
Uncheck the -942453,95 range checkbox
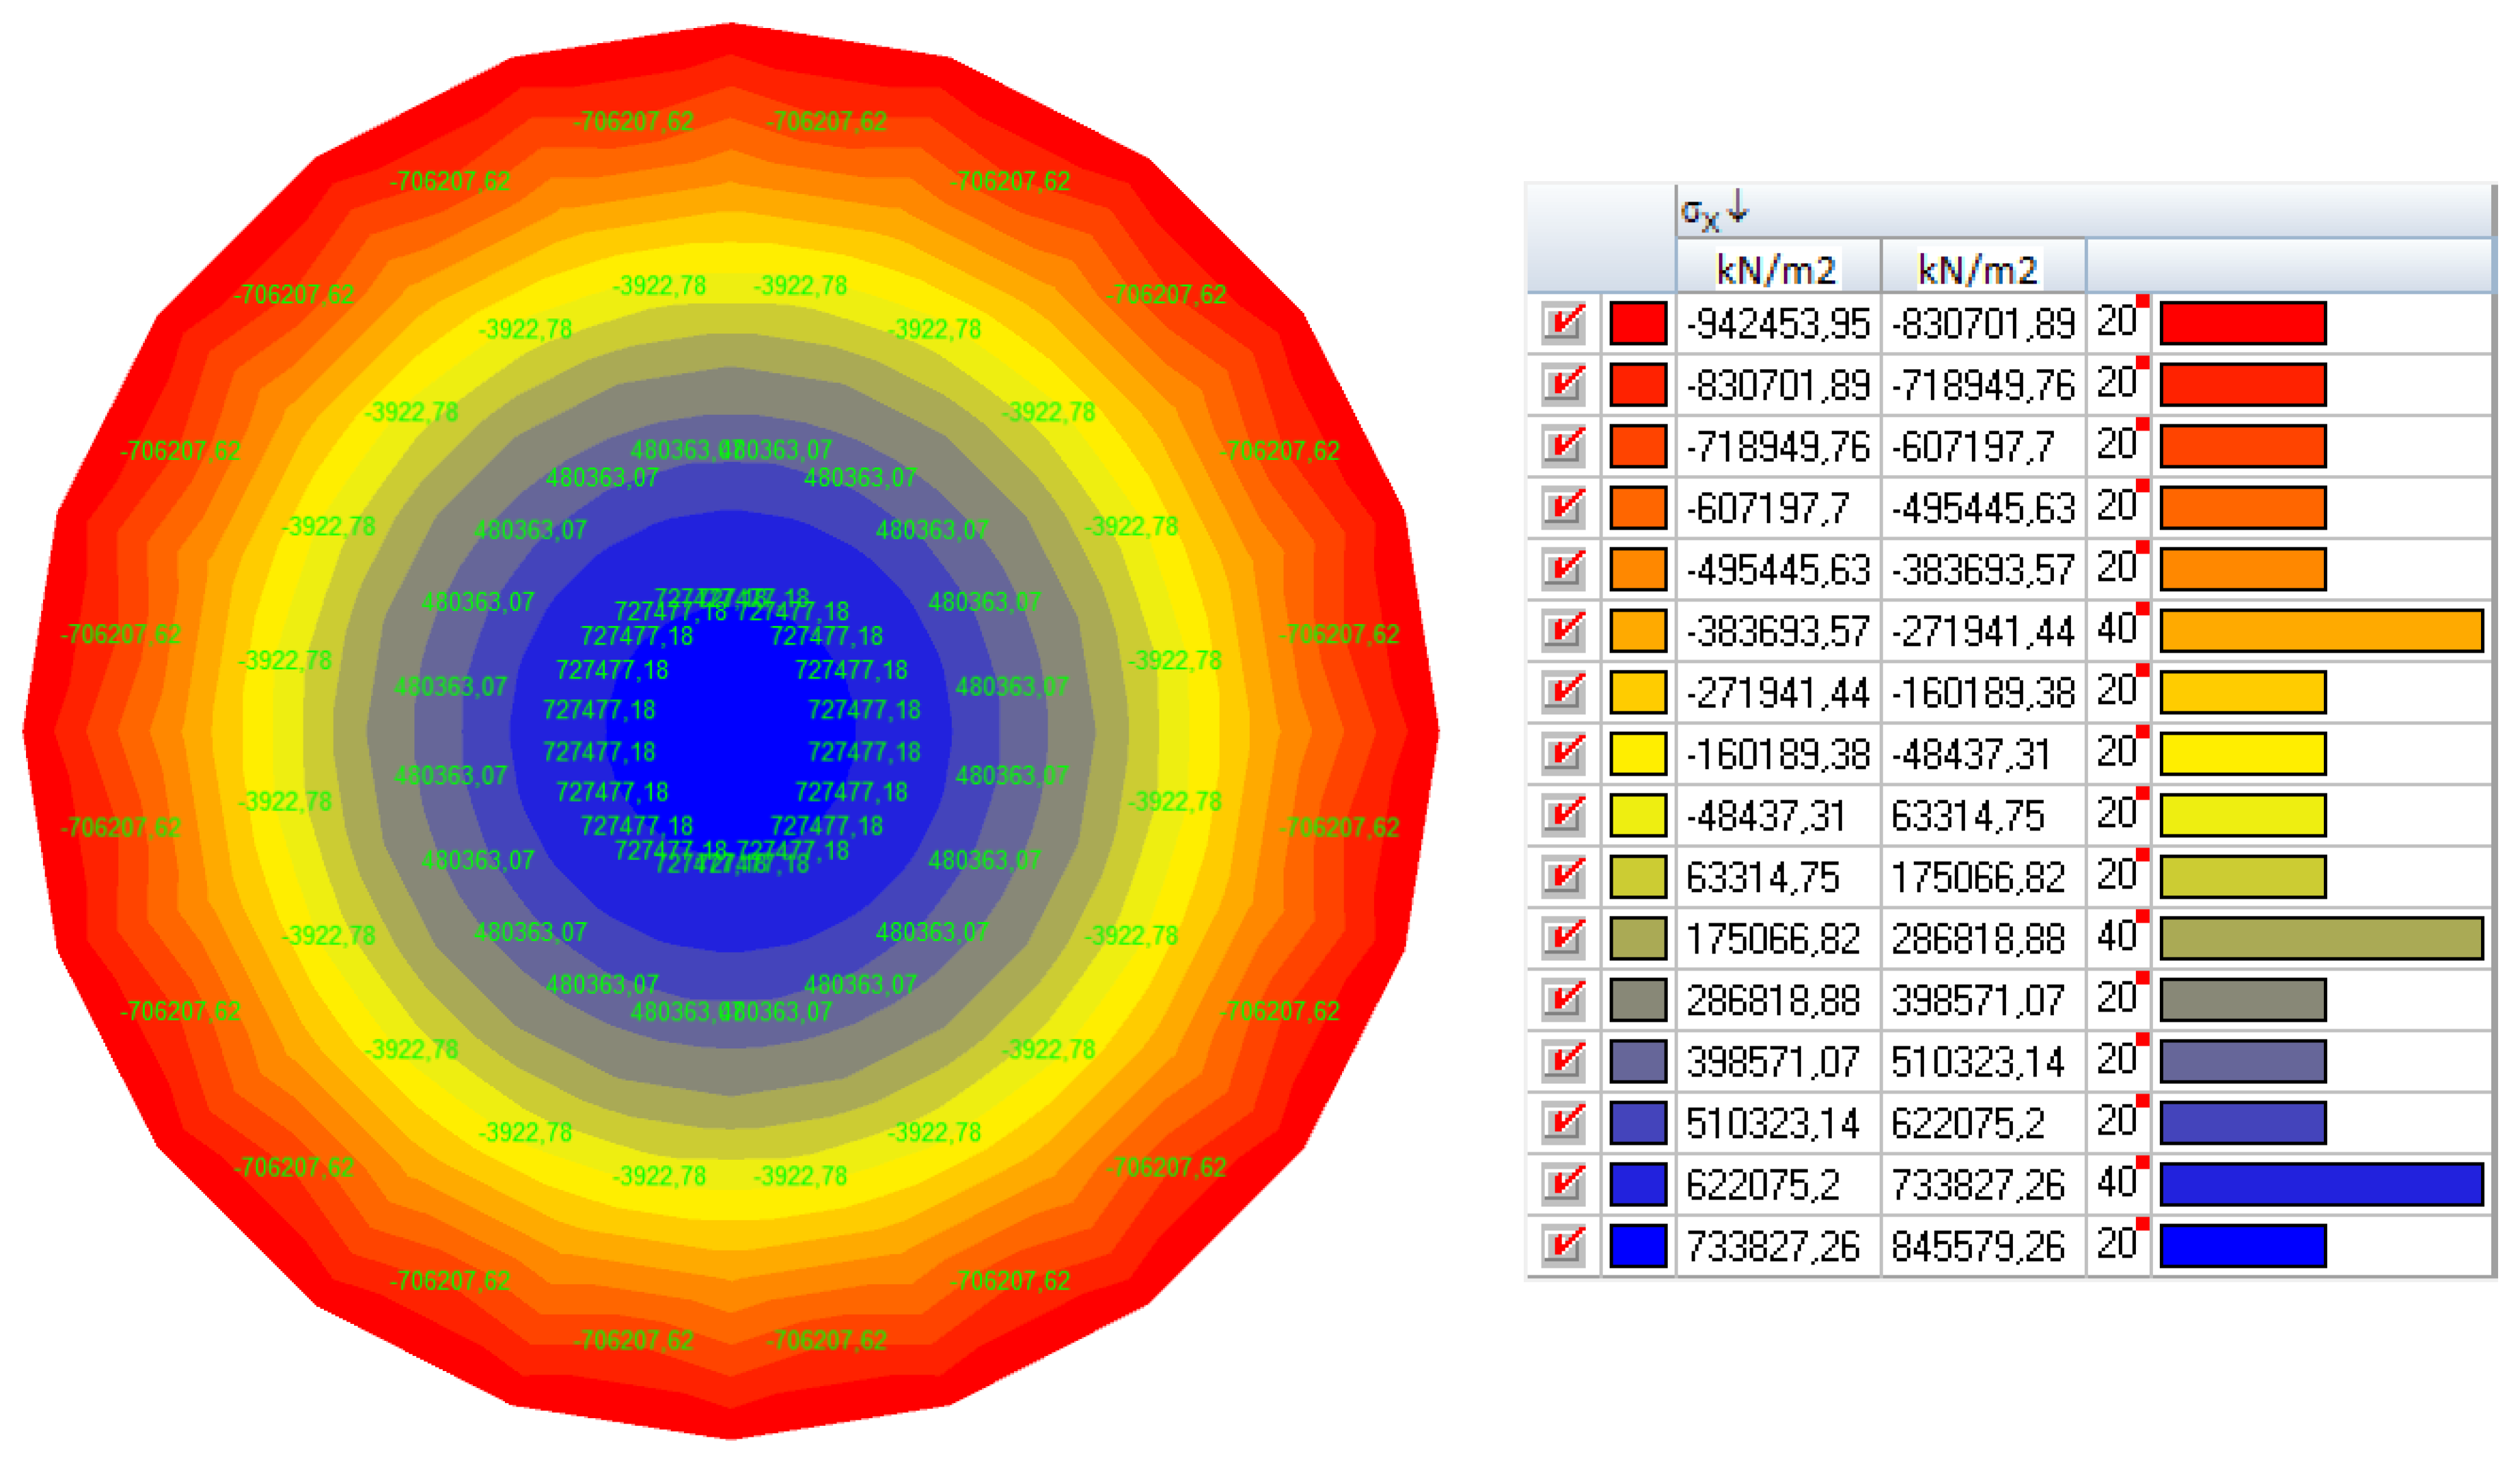tap(1563, 323)
